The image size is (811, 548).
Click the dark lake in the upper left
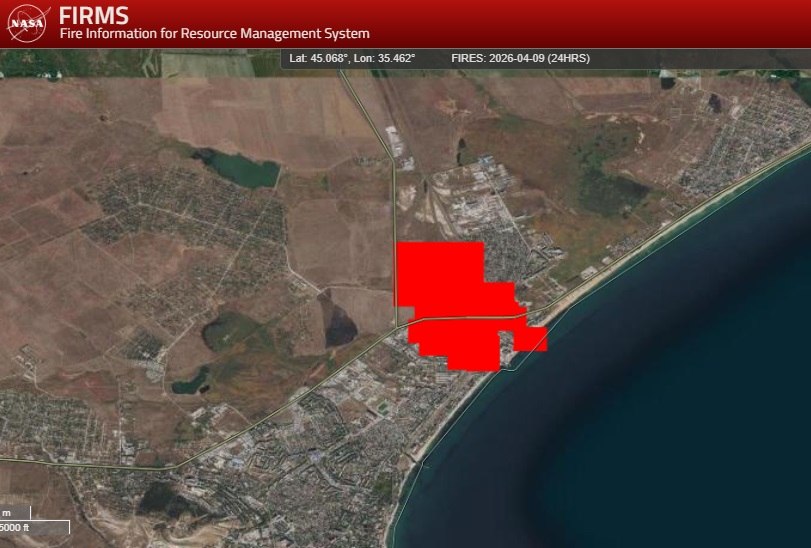click(240, 169)
